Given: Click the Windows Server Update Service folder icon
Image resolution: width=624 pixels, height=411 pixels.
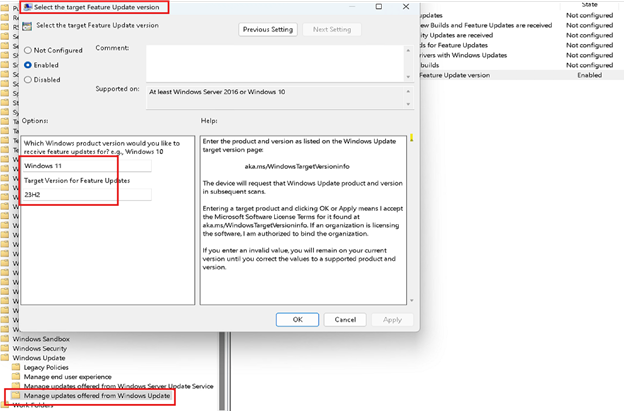Looking at the screenshot, I should coord(15,386).
